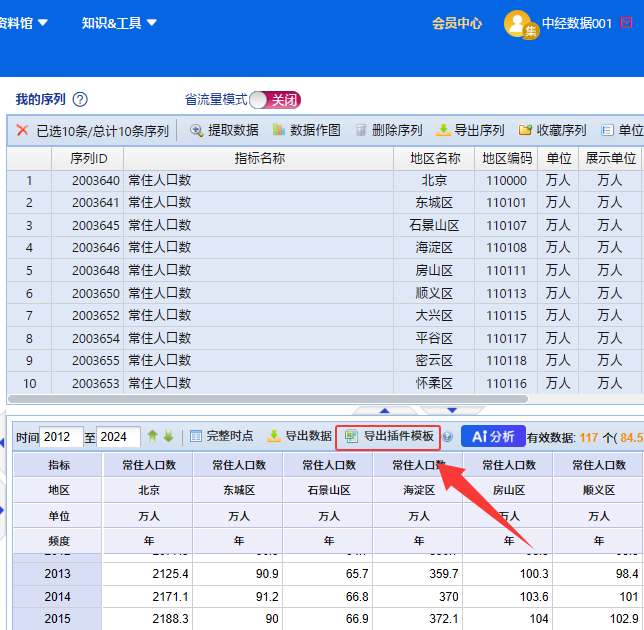Click the 删除序列 trash icon

click(361, 130)
